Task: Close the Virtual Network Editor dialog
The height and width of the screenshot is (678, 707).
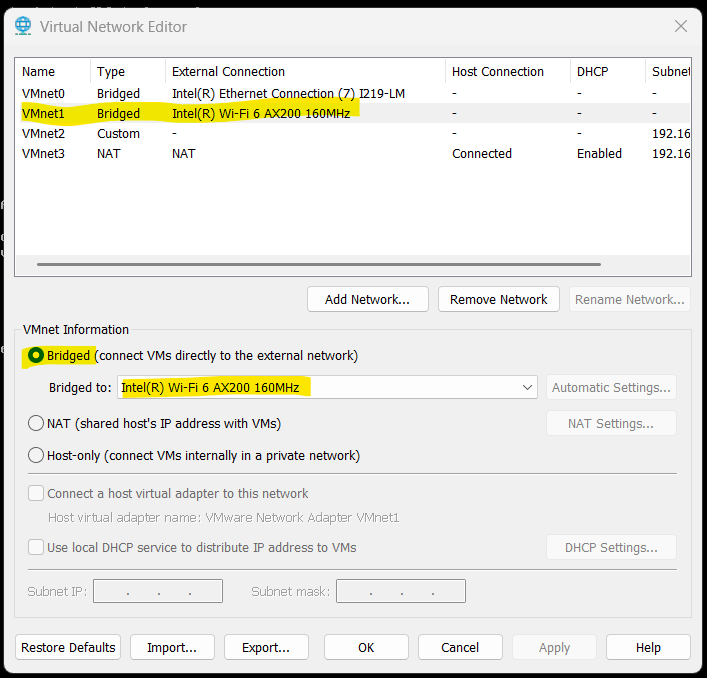Action: pyautogui.click(x=680, y=26)
